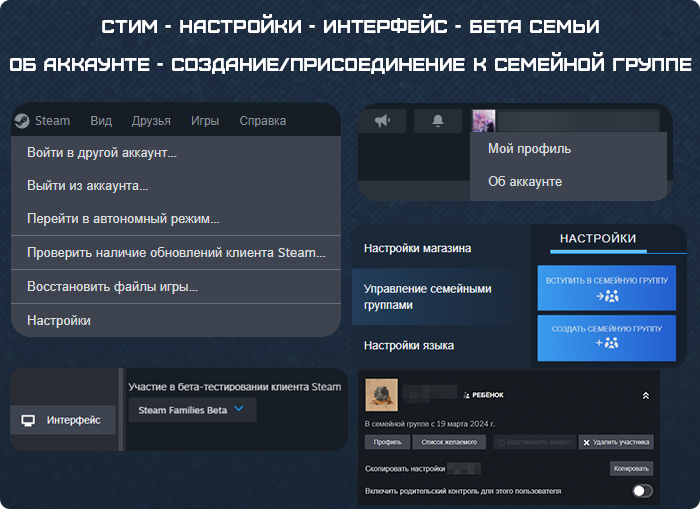Enable parental control toggle for this user
This screenshot has width=700, height=509.
tap(642, 491)
